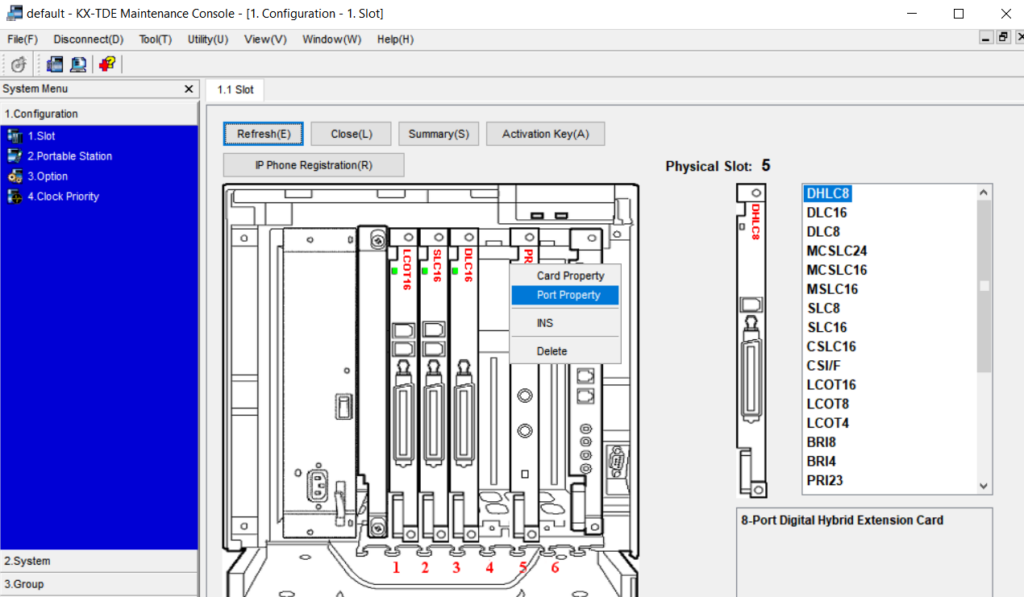Select MCSLC24 in the card list
Viewport: 1024px width, 597px height.
(x=836, y=251)
